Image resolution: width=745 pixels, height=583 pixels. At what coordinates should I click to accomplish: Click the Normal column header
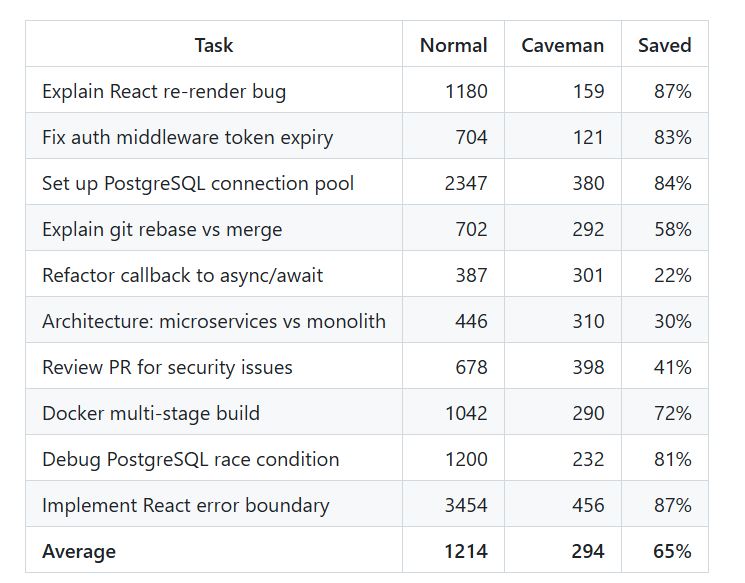point(454,45)
